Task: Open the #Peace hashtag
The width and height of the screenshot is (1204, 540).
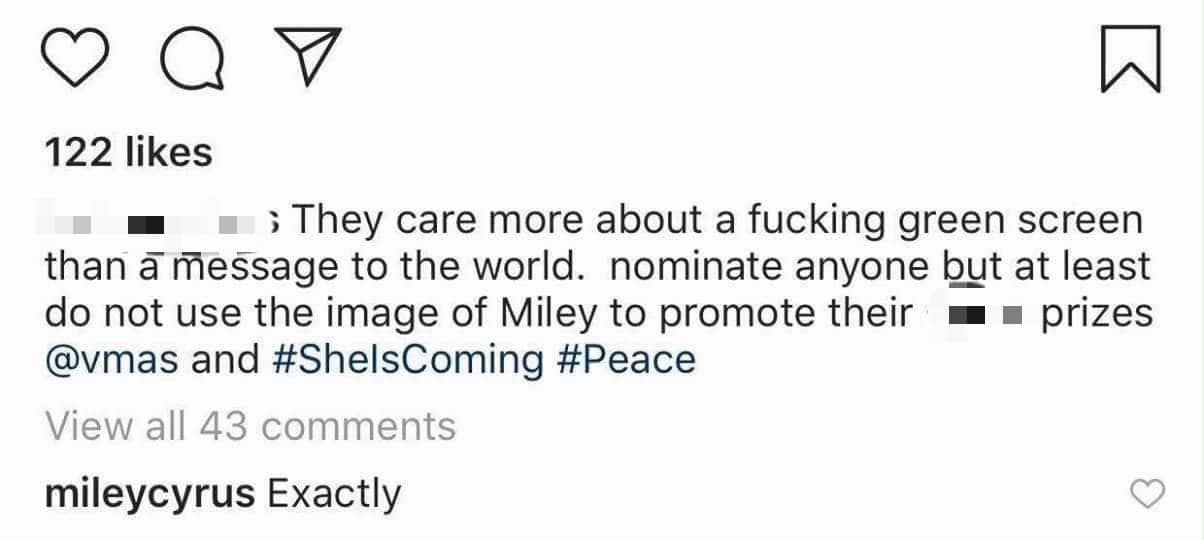Action: coord(625,359)
